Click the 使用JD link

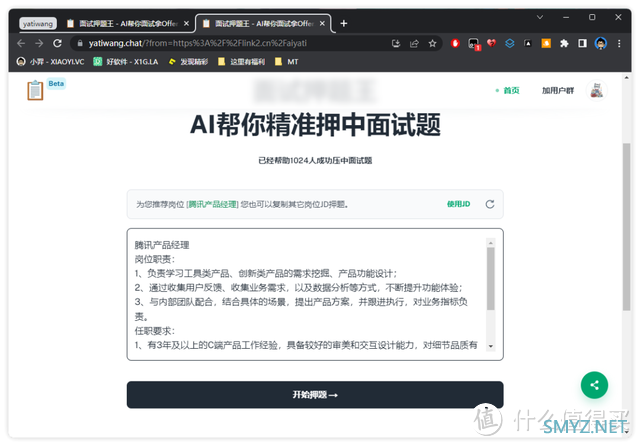pyautogui.click(x=458, y=204)
